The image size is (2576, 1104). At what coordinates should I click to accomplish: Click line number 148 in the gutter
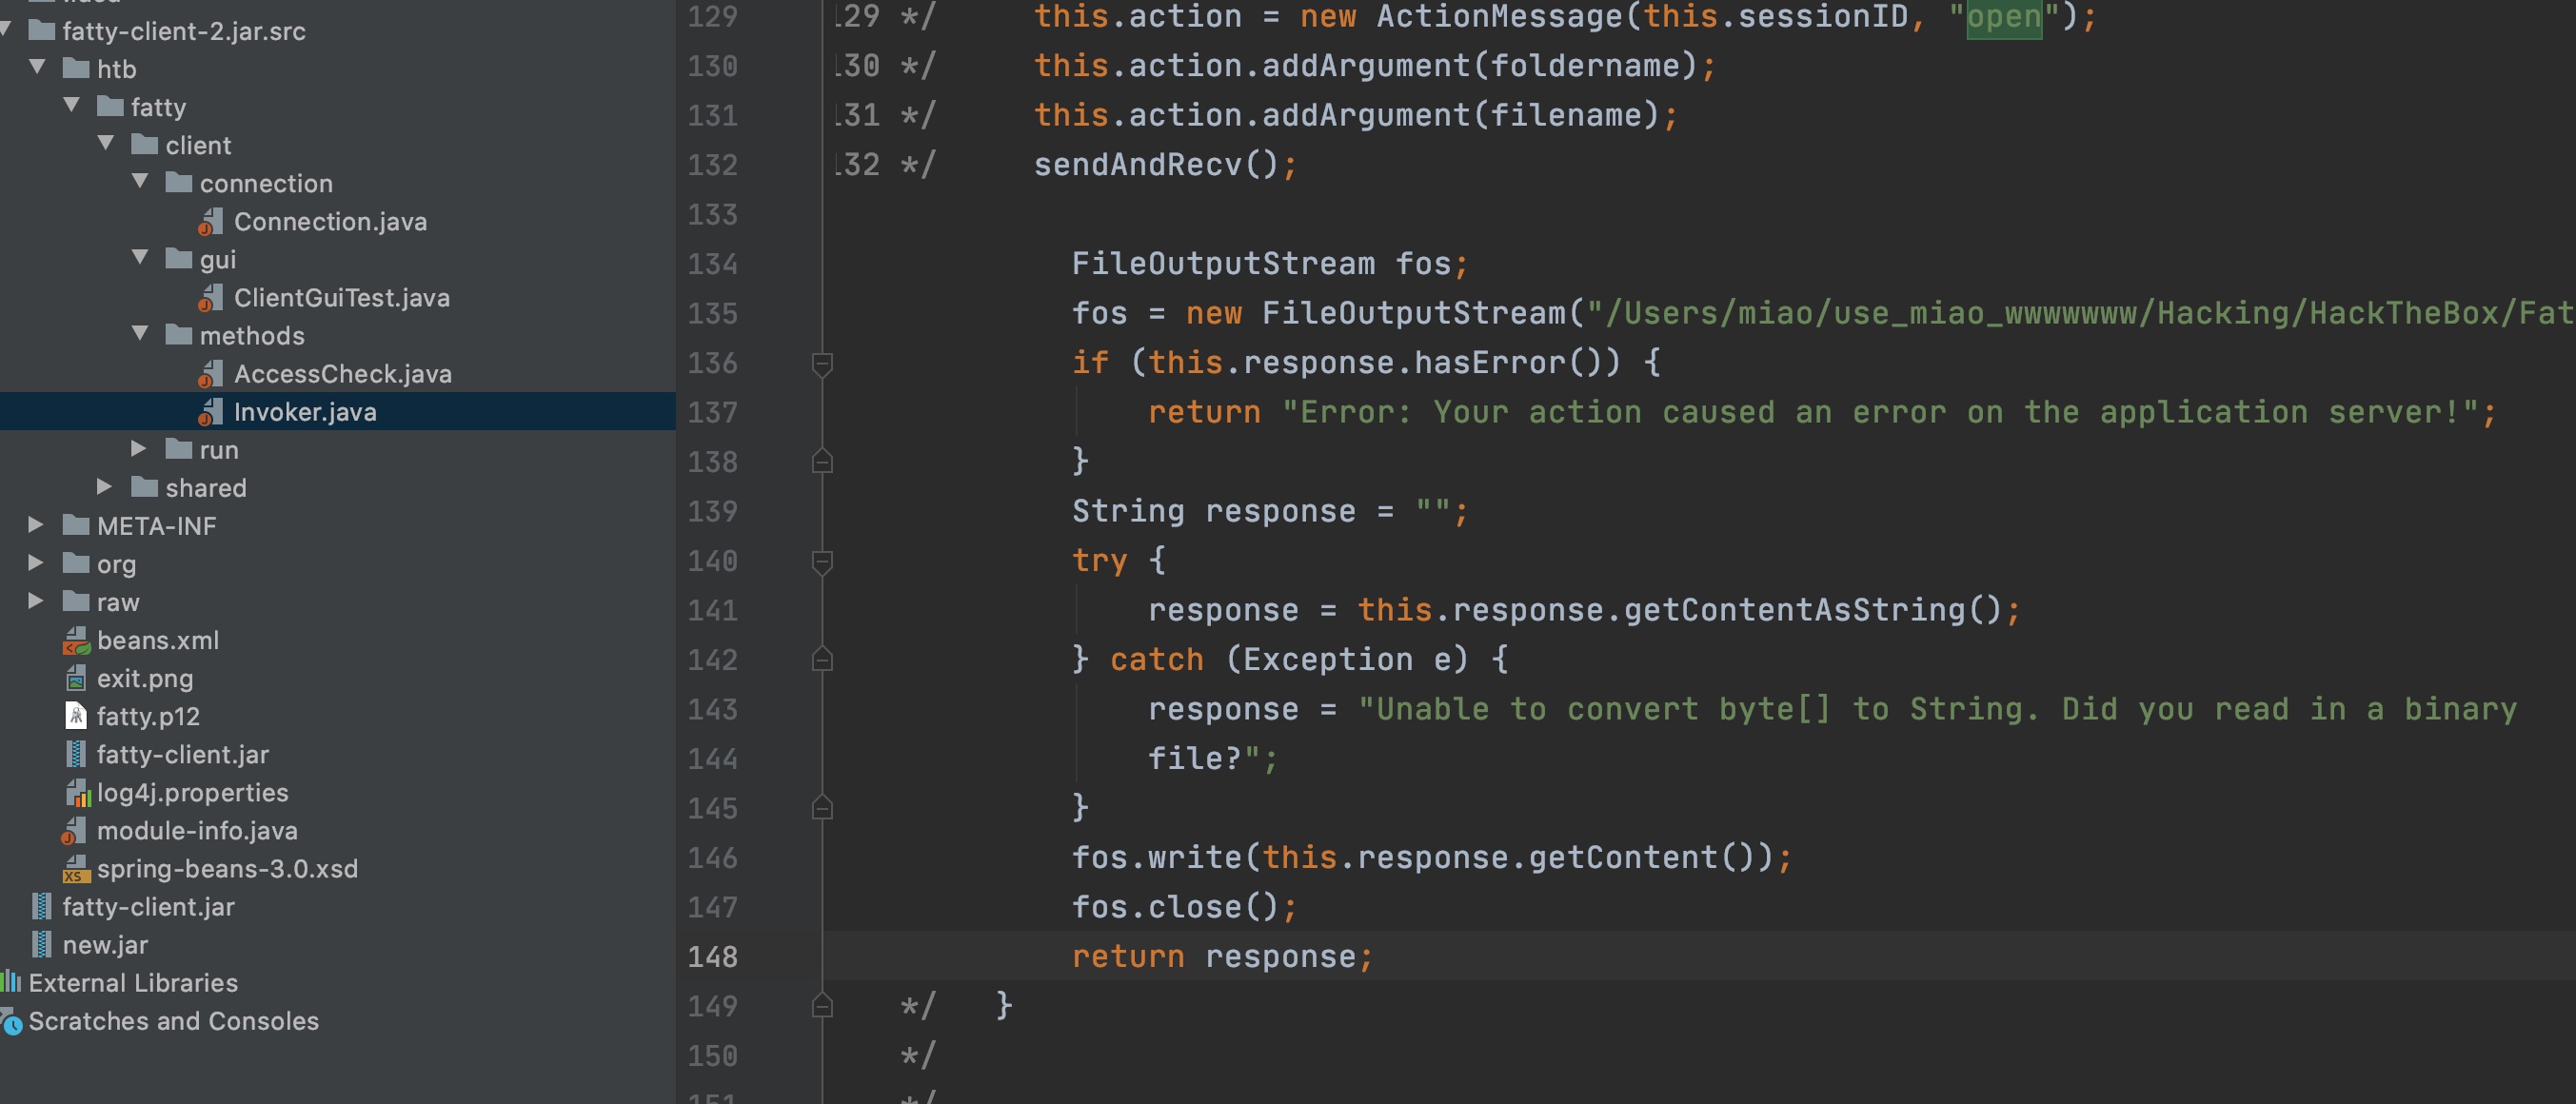[x=712, y=957]
